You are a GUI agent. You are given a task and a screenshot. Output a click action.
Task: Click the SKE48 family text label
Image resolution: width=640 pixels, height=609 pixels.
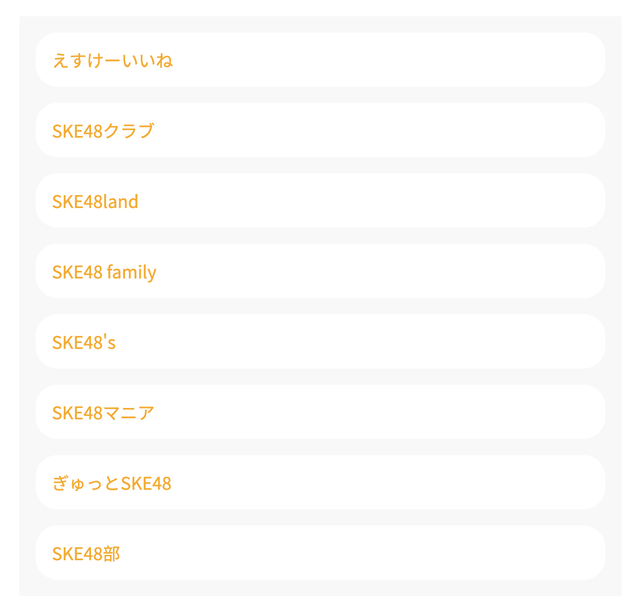(104, 273)
